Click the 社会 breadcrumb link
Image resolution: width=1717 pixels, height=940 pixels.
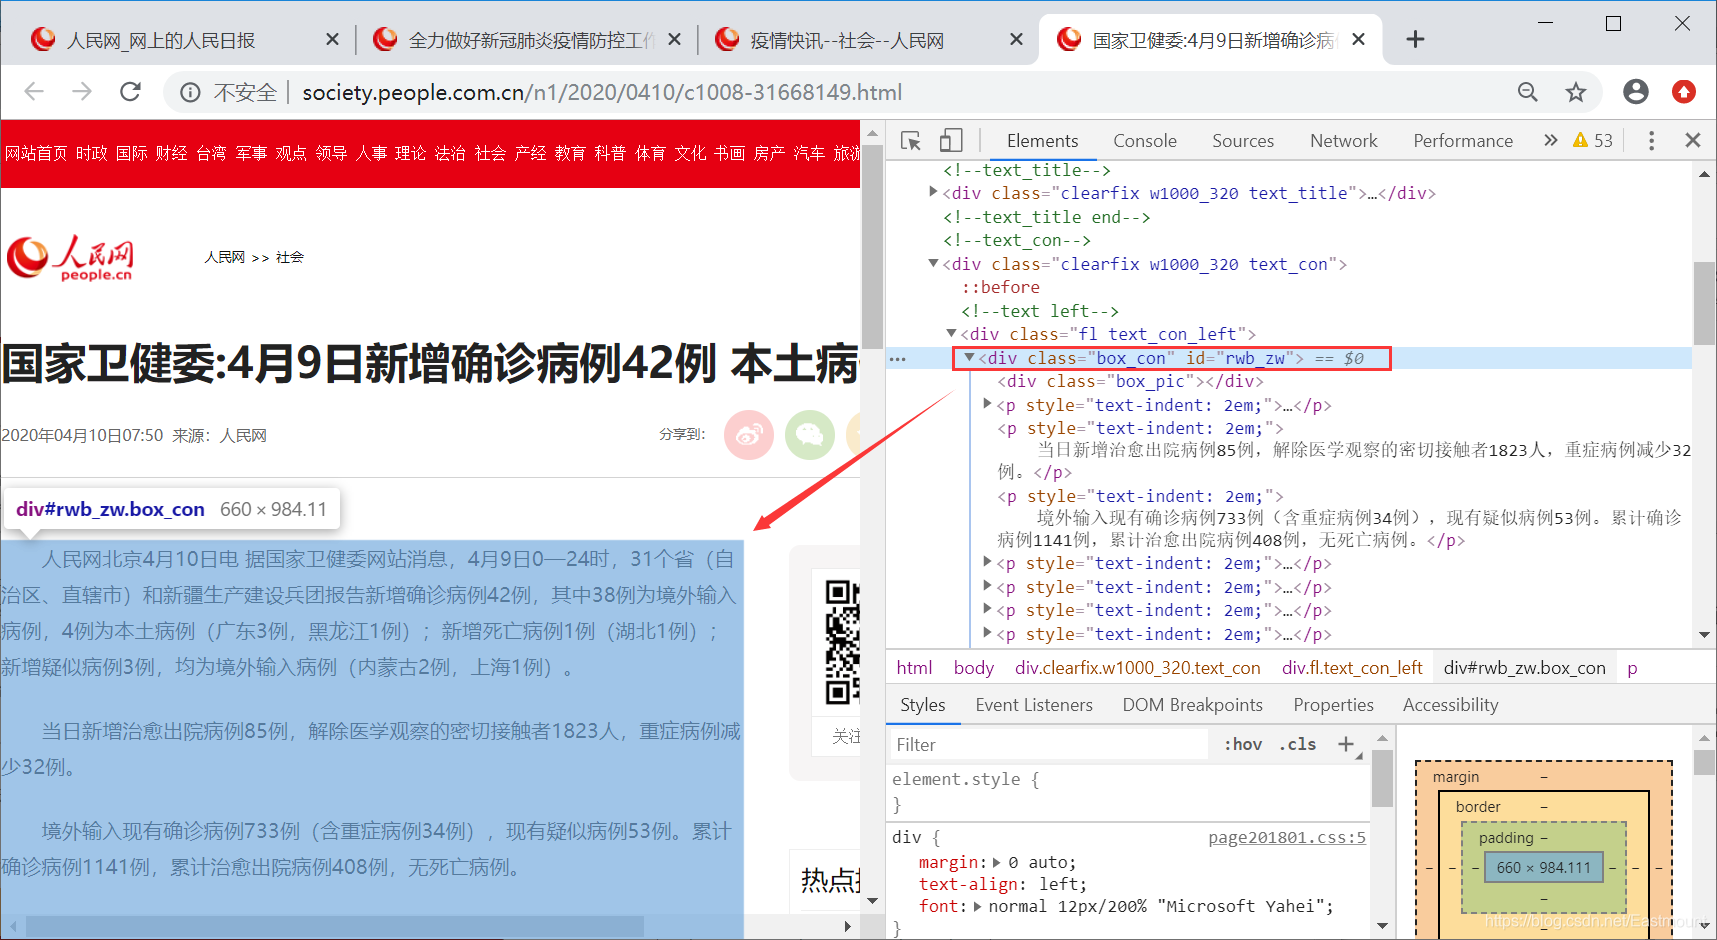[x=290, y=257]
